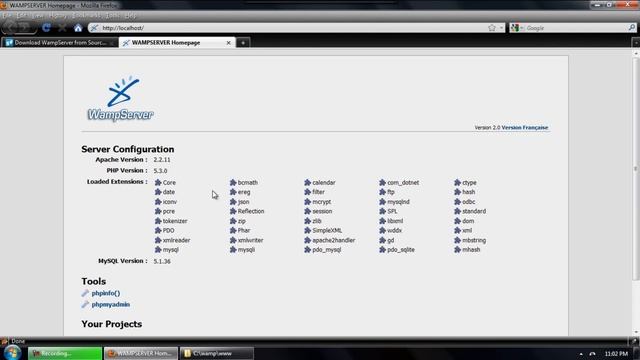640x360 pixels.
Task: Open the phpinfo() link
Action: pos(106,293)
